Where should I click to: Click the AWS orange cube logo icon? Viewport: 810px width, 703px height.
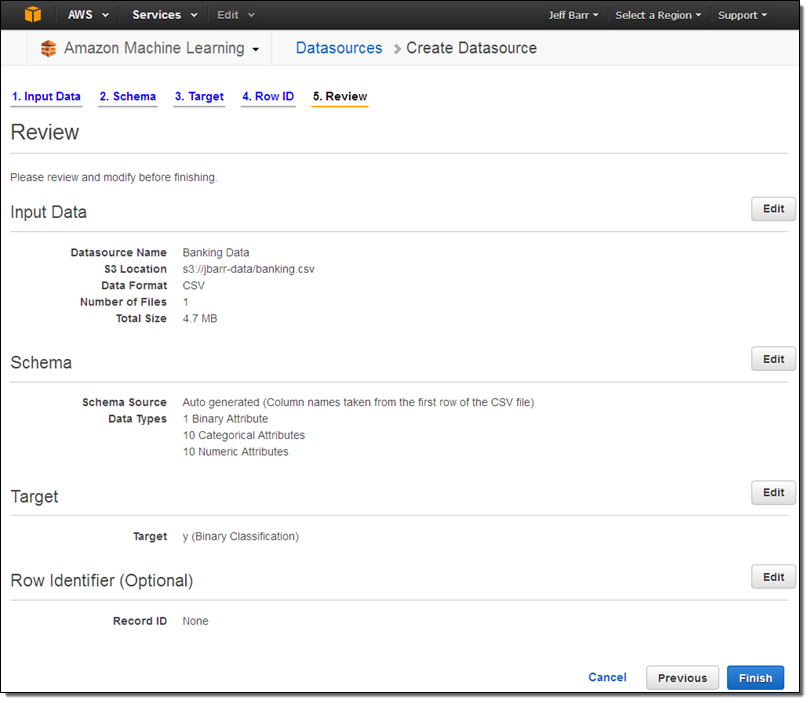click(x=33, y=15)
